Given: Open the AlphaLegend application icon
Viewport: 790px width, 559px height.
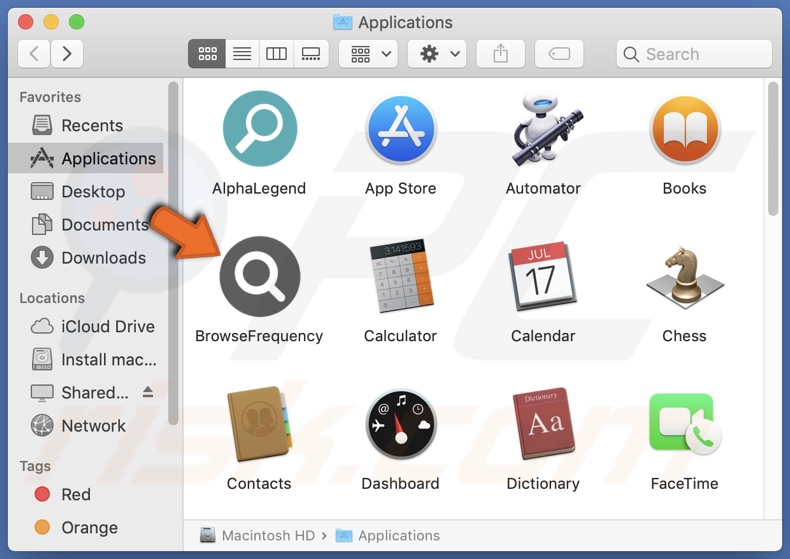Looking at the screenshot, I should tap(259, 129).
